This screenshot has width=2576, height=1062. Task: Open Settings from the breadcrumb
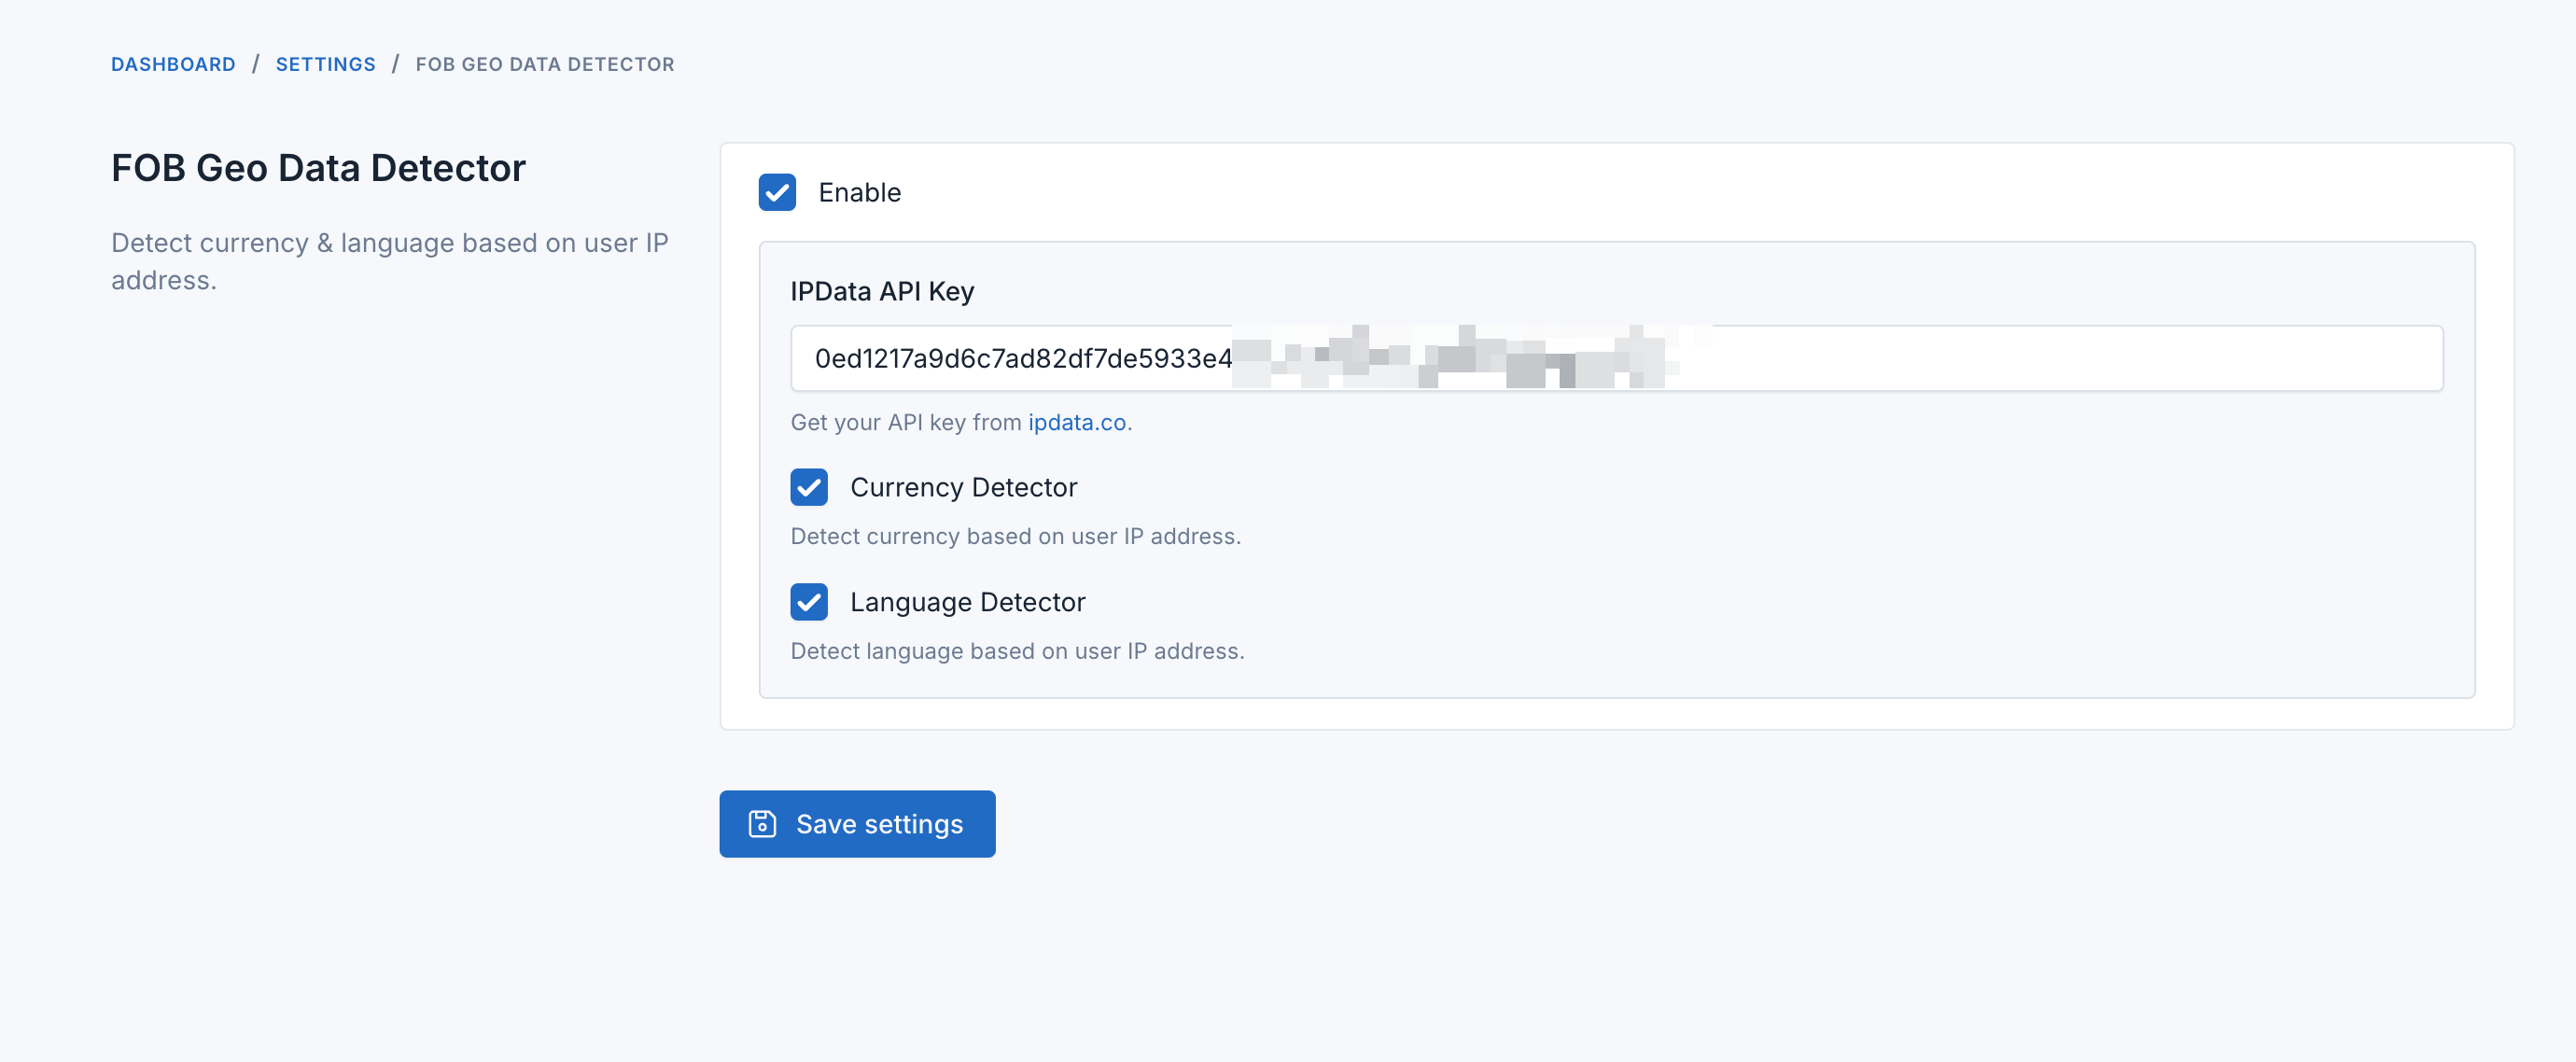click(325, 64)
